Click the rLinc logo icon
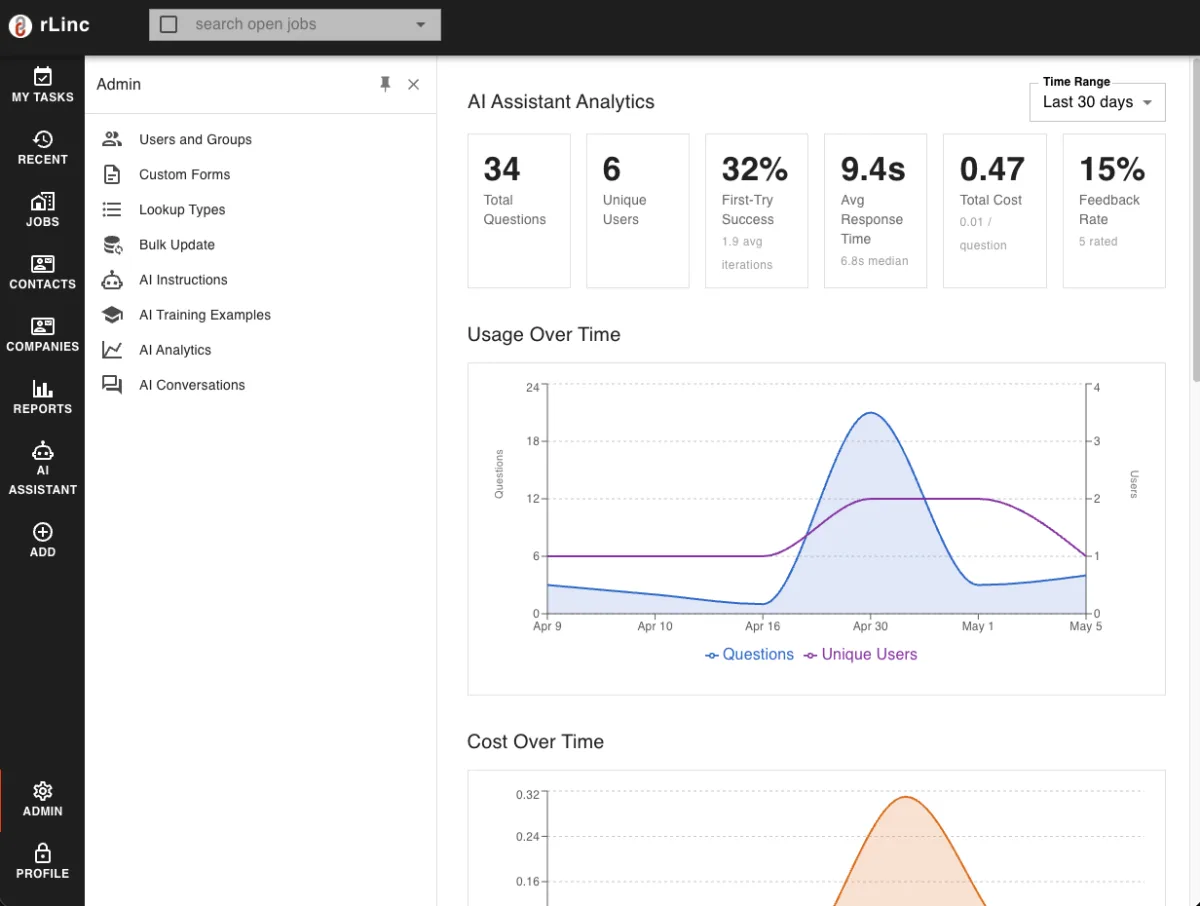 point(20,26)
